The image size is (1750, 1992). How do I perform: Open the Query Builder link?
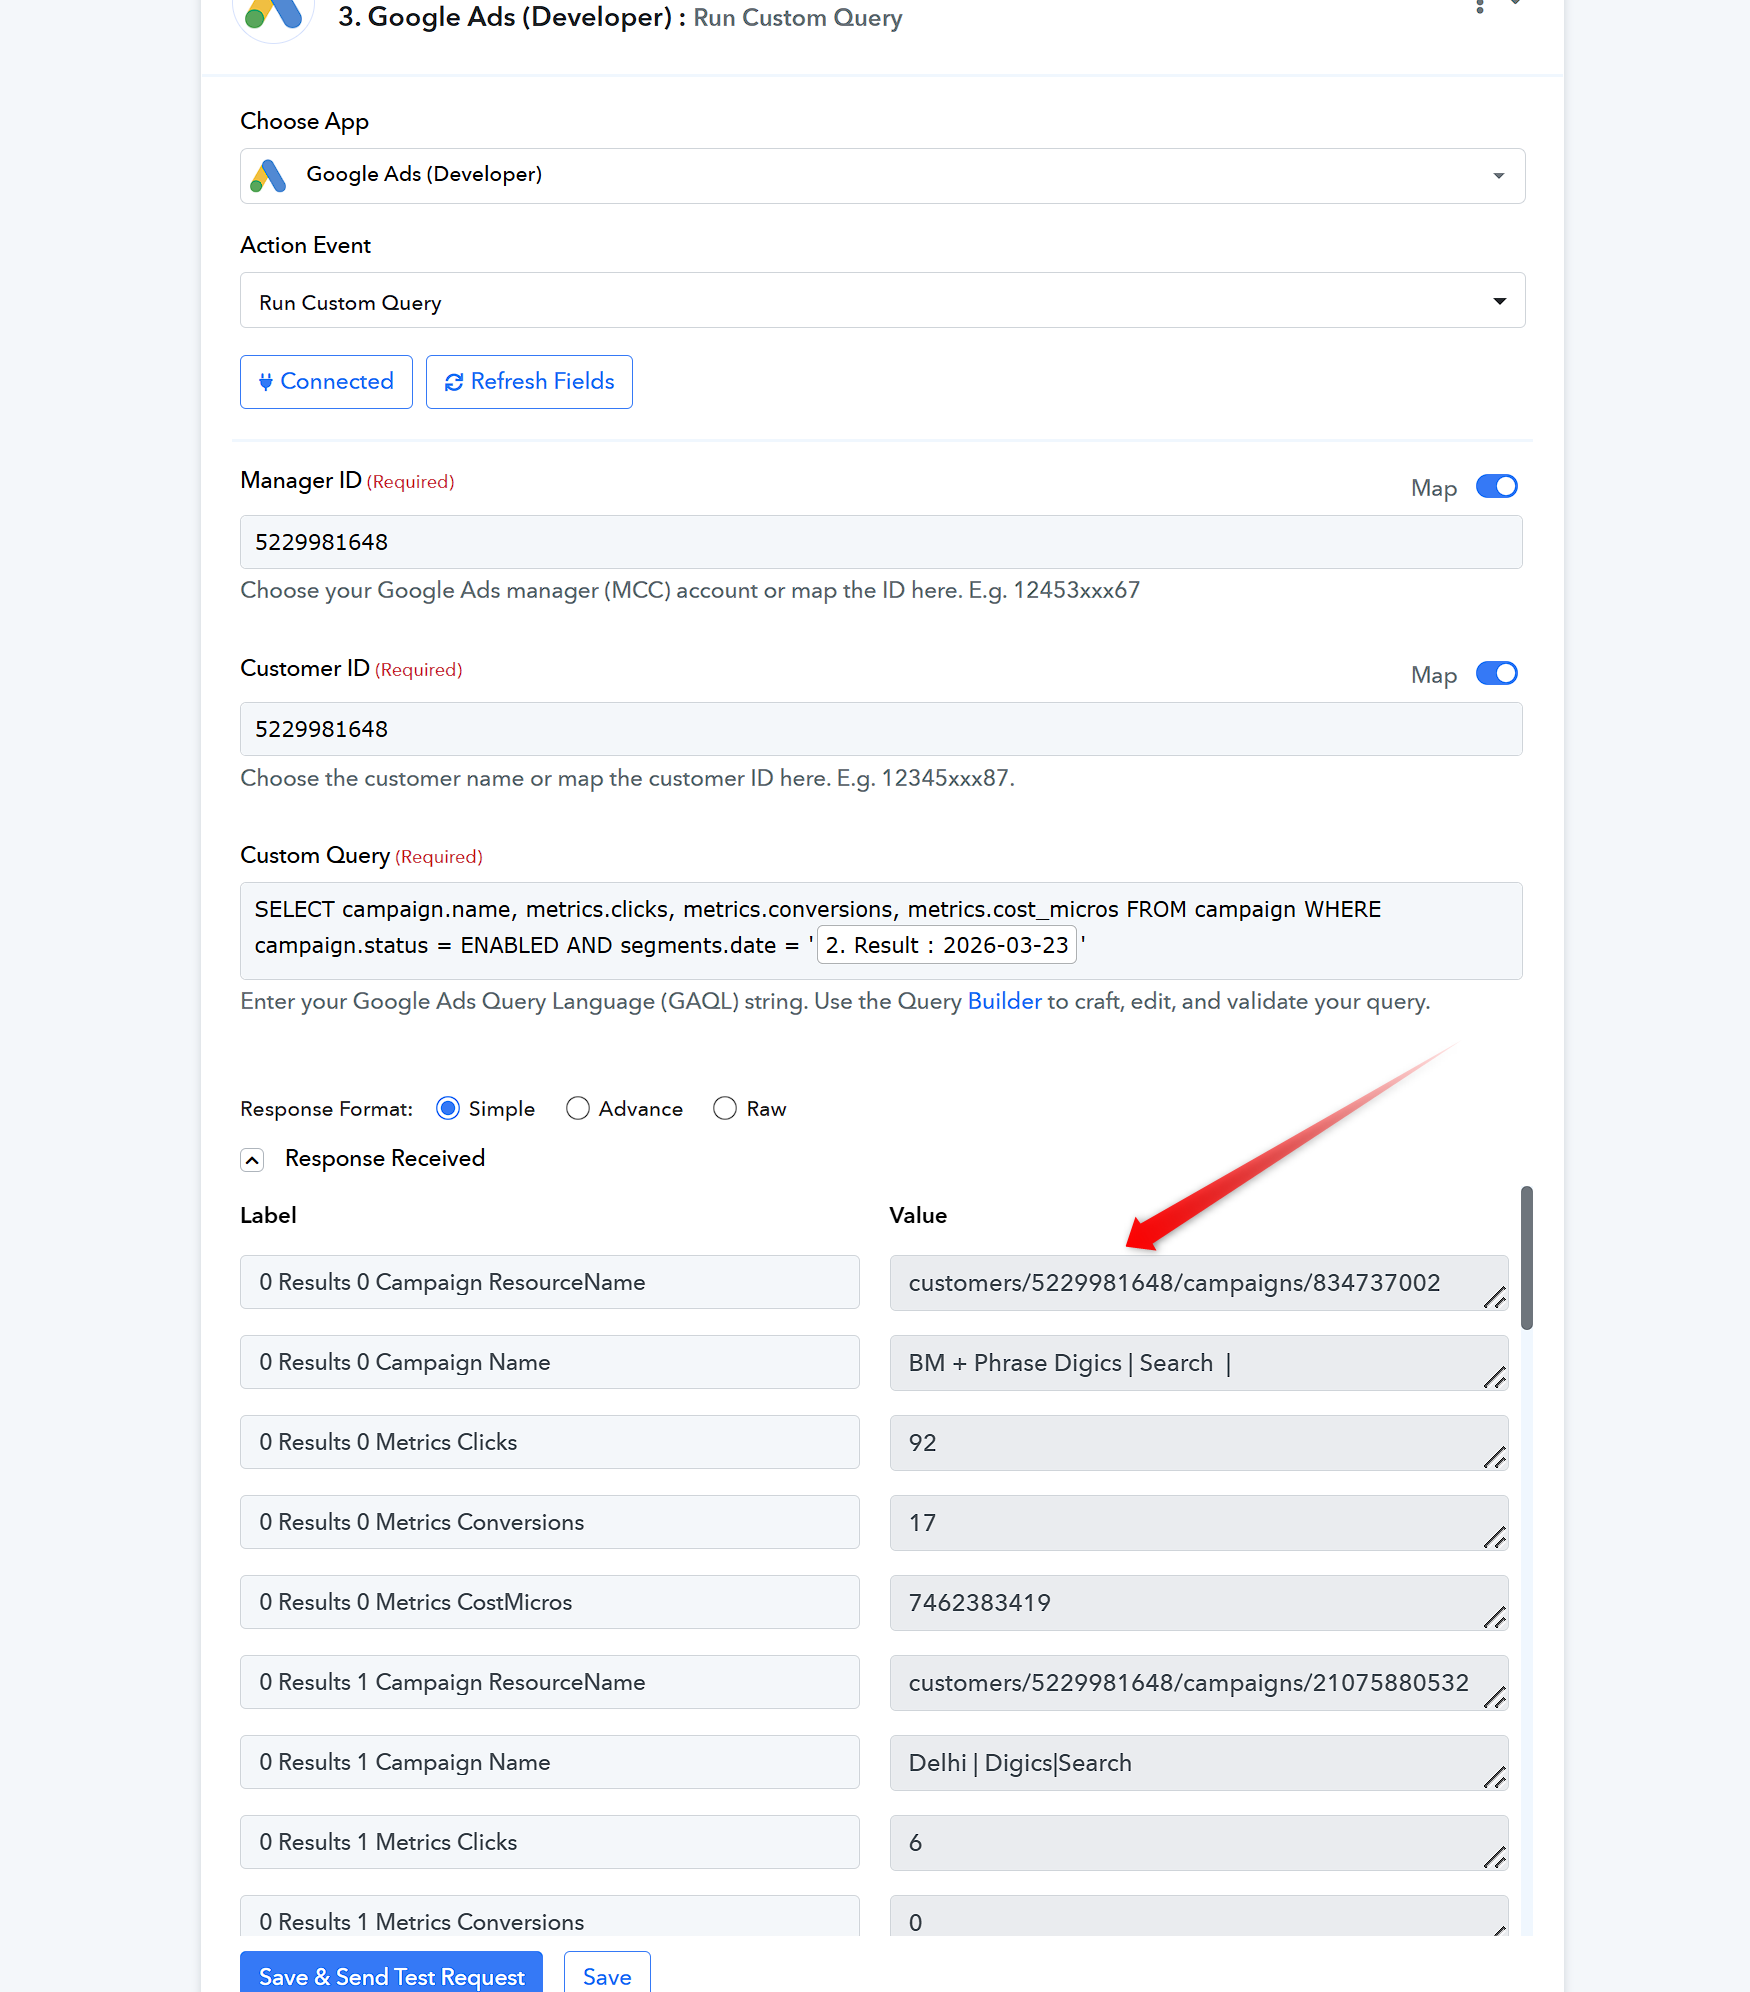(1004, 1002)
